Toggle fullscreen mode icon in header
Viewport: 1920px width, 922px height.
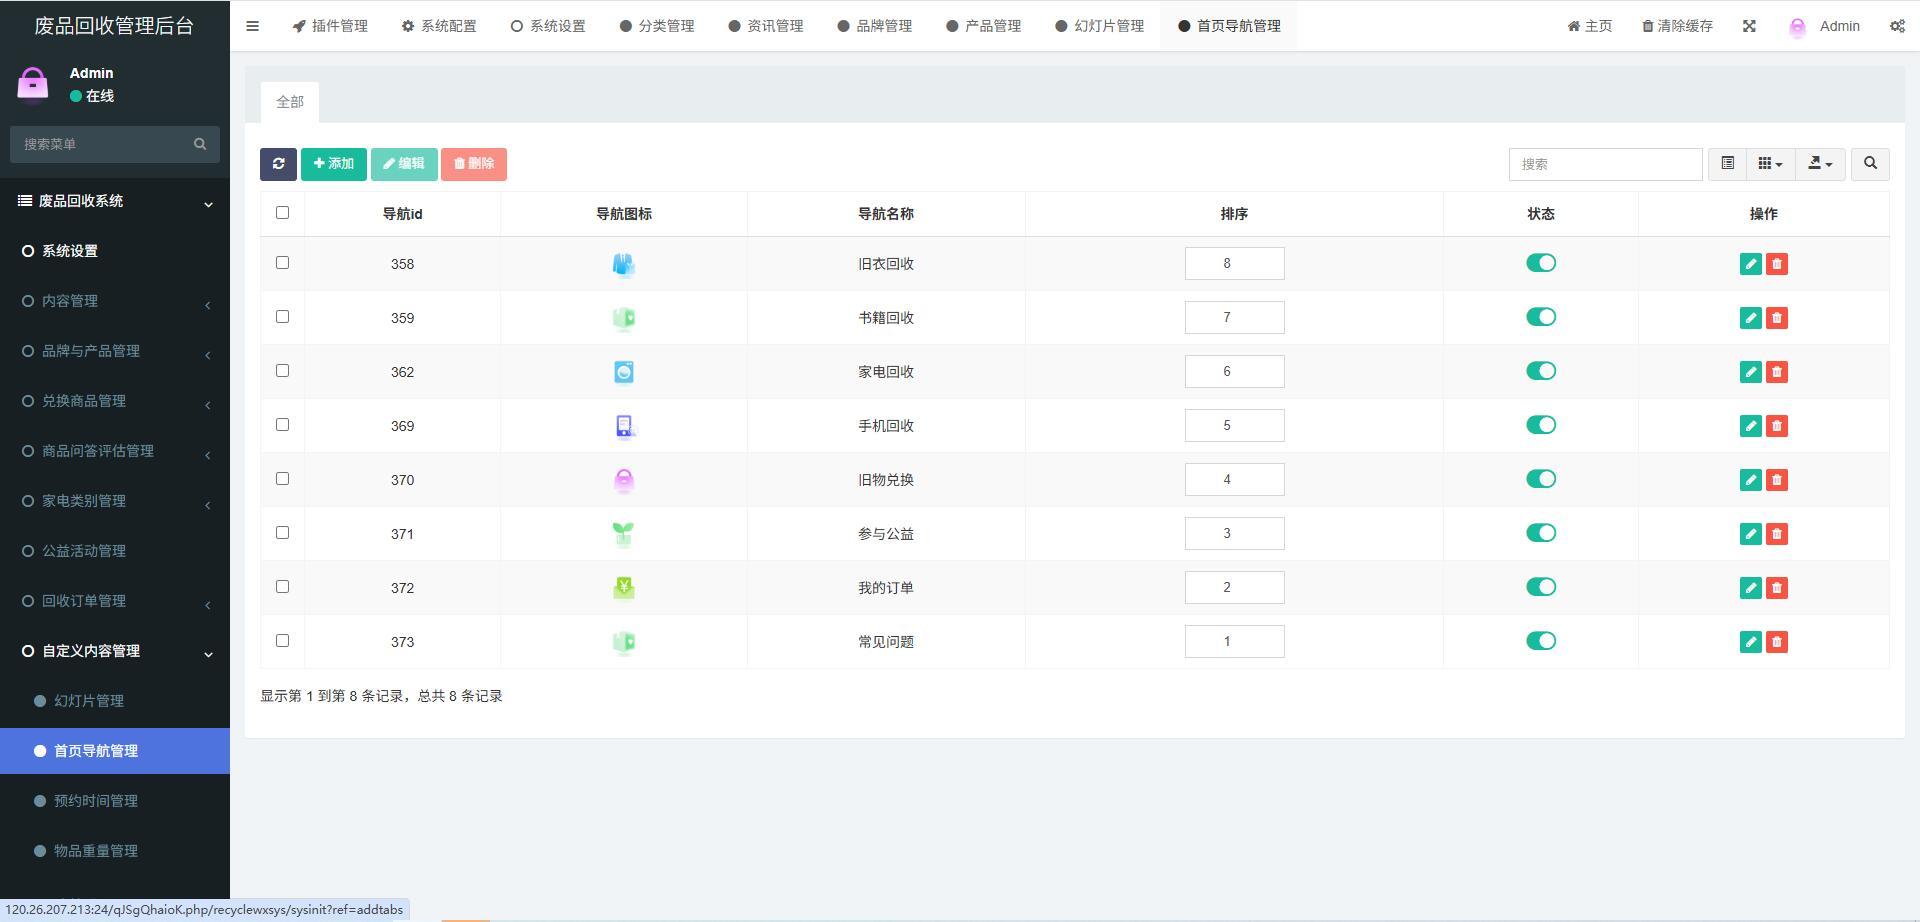1749,26
